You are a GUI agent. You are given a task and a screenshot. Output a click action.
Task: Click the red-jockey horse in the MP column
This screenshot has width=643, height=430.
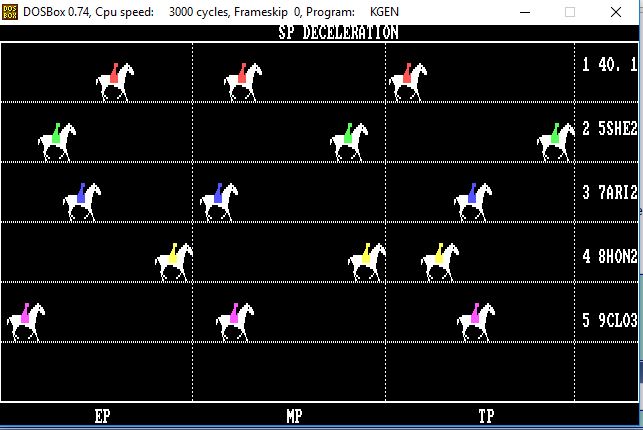[243, 82]
